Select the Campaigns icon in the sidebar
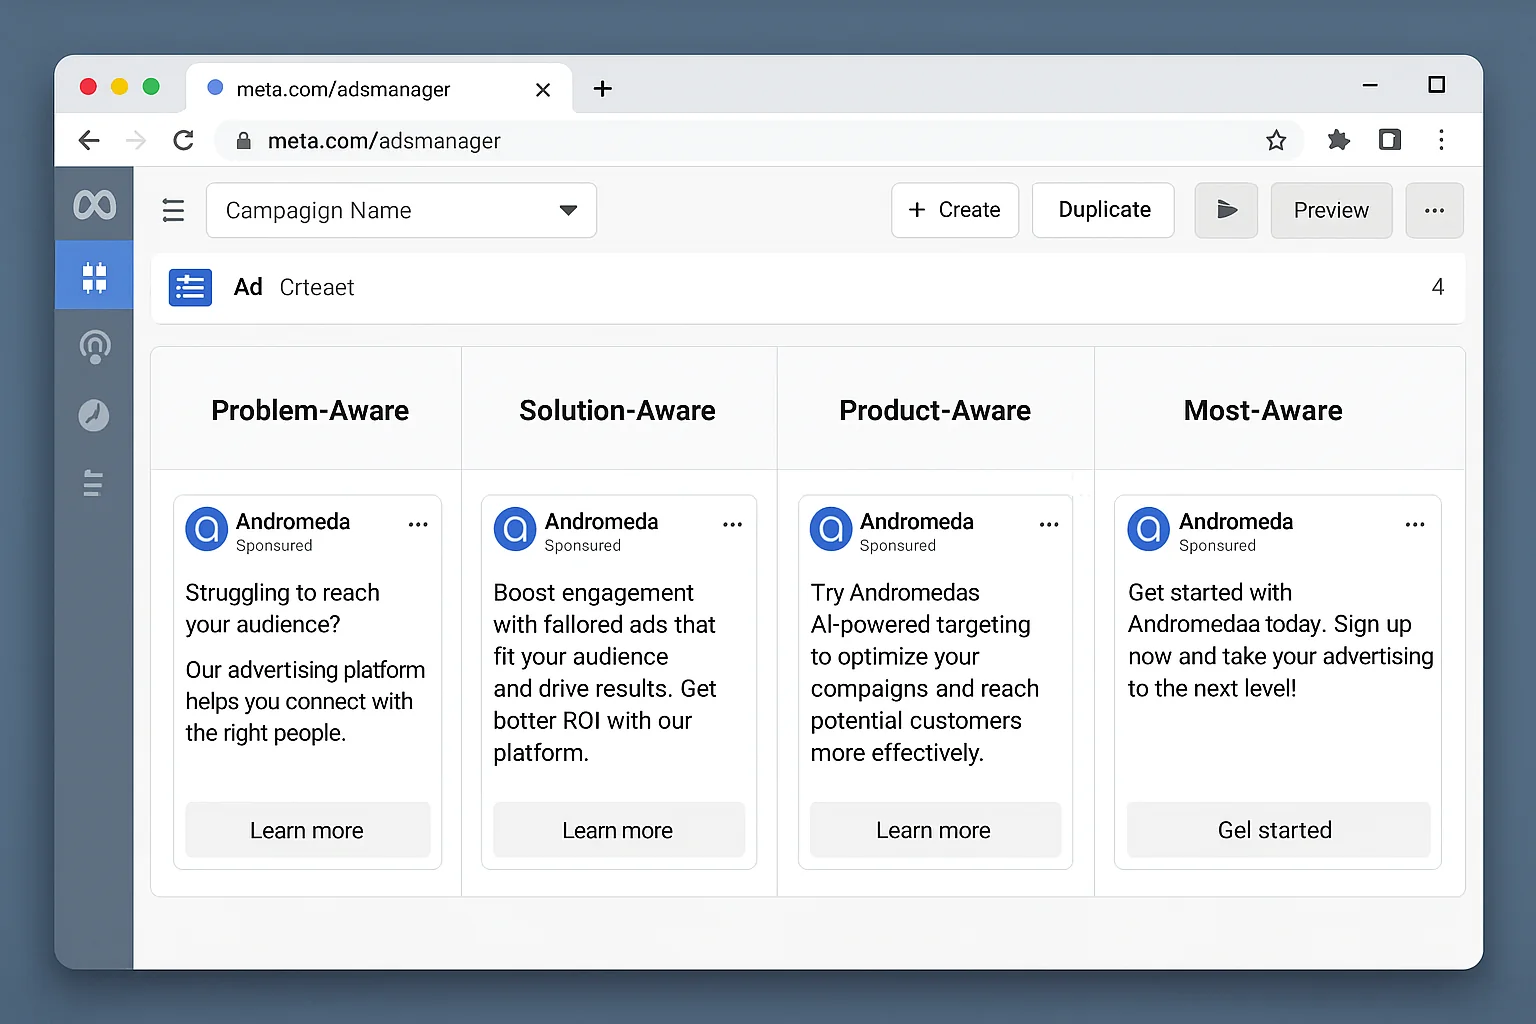This screenshot has width=1536, height=1024. (x=94, y=275)
